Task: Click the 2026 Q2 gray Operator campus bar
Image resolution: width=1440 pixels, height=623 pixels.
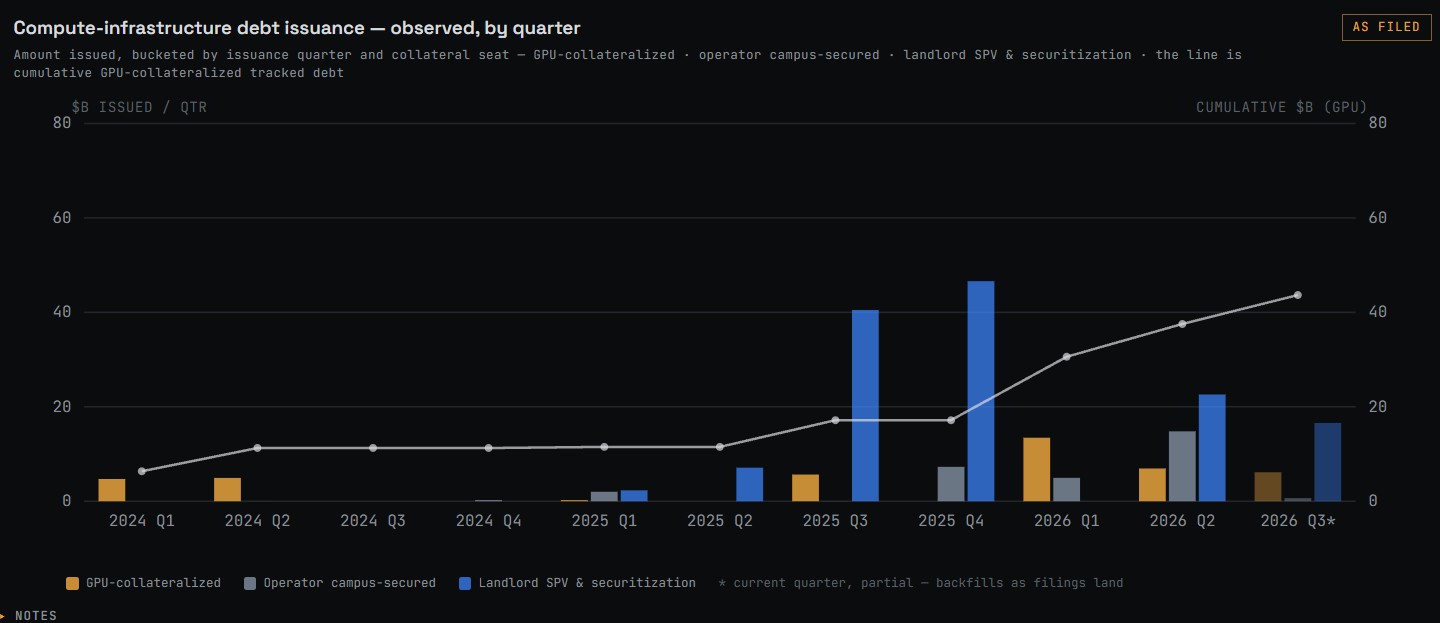Action: (1182, 466)
